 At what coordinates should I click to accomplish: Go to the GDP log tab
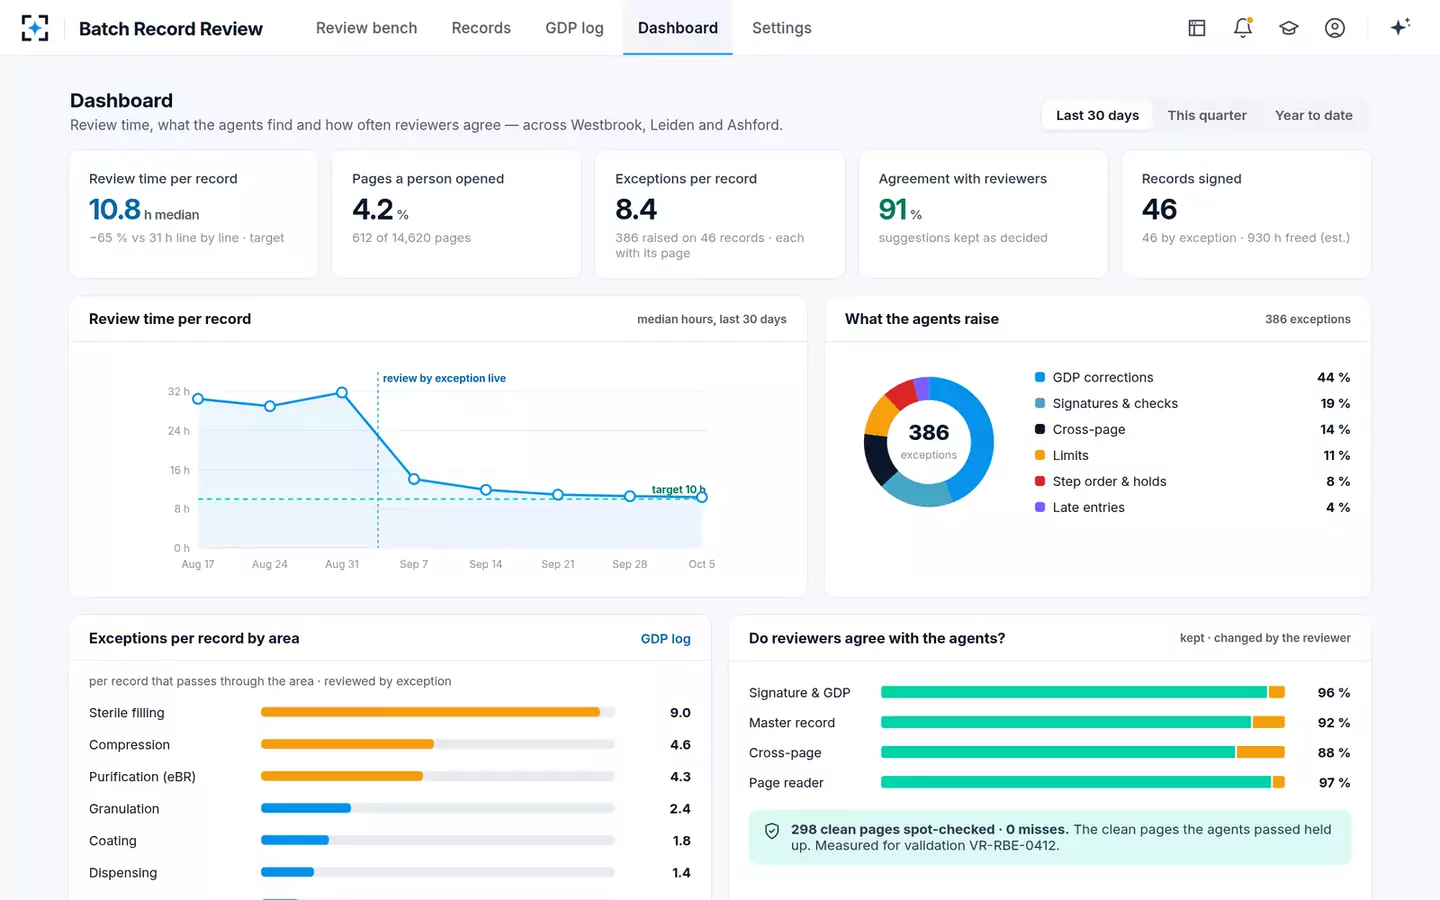tap(574, 28)
